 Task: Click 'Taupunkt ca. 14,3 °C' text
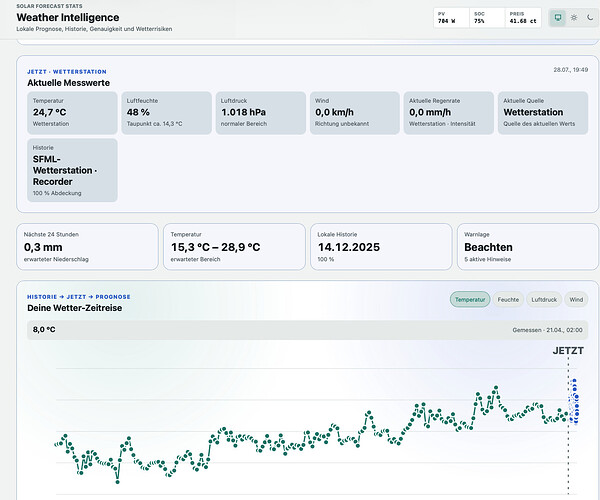(155, 124)
